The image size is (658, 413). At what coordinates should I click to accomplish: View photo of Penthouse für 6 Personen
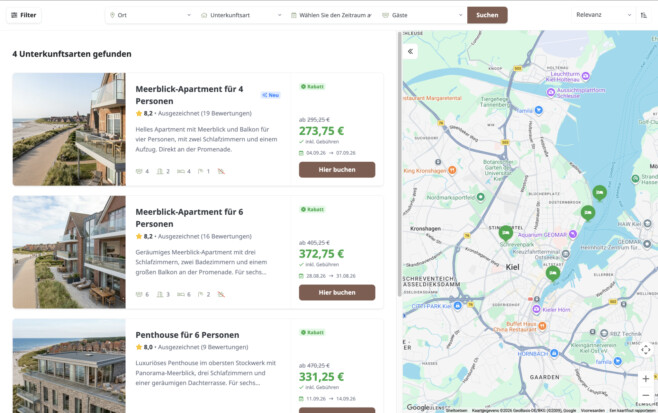point(69,366)
